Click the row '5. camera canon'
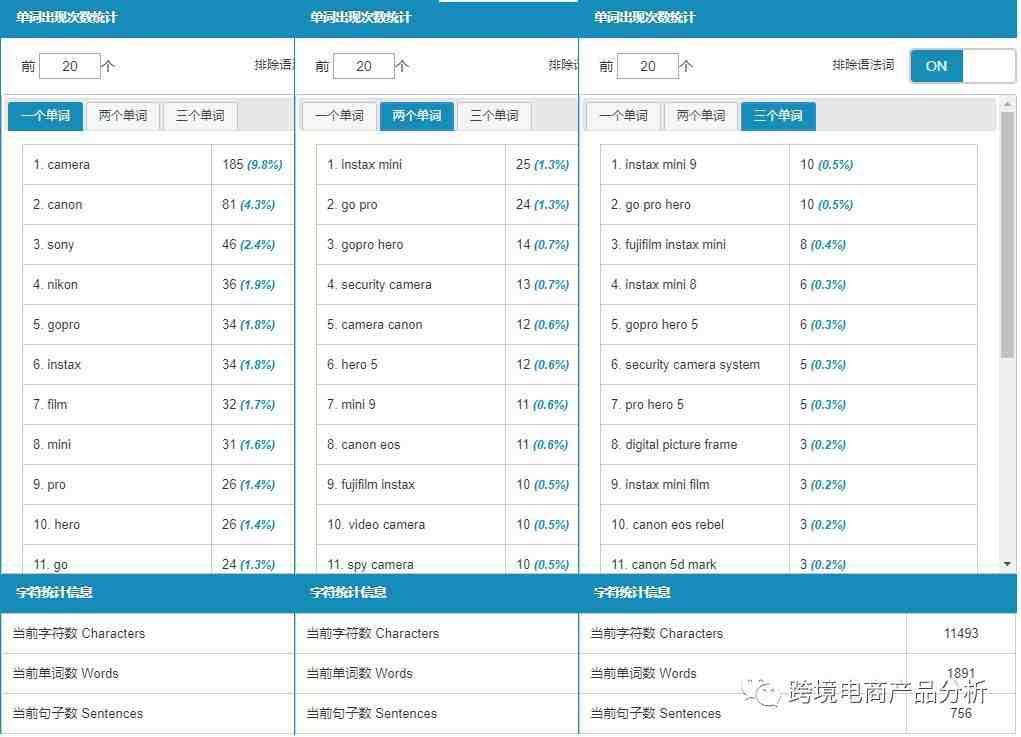The height and width of the screenshot is (737, 1021). pos(447,324)
